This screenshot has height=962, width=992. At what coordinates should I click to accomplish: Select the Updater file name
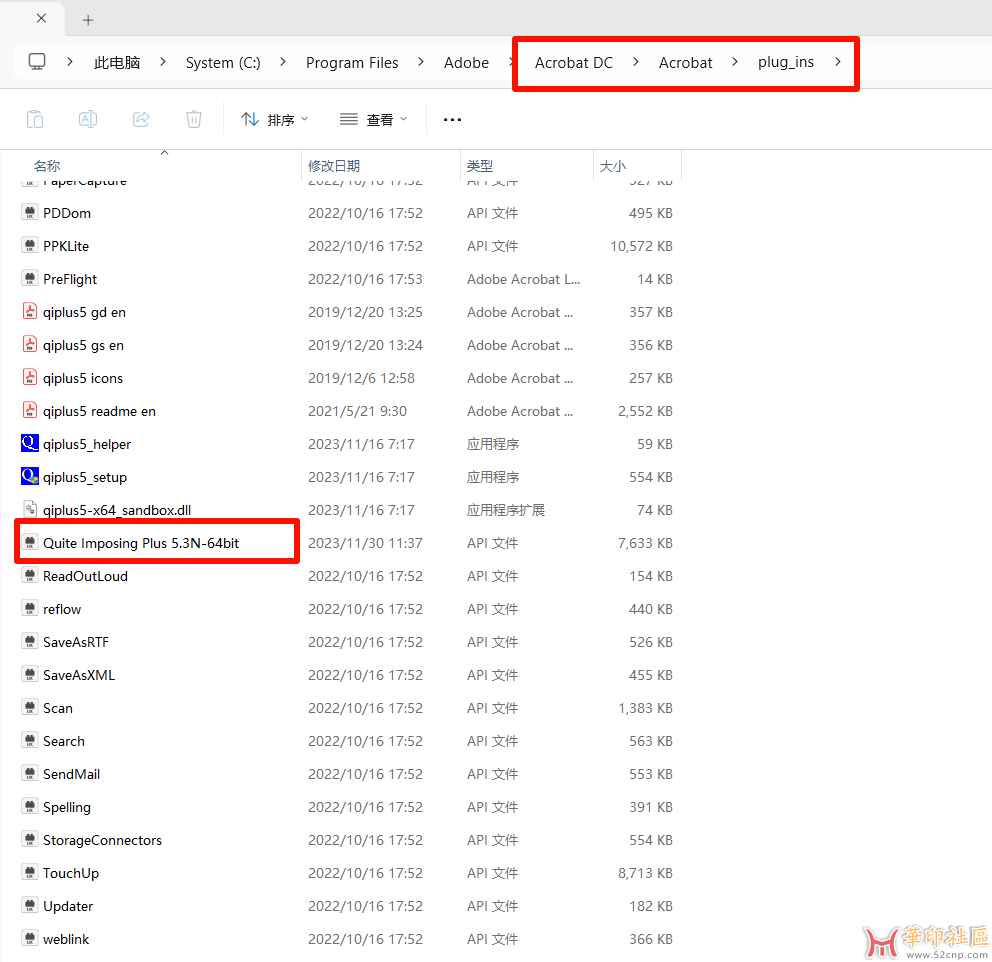tap(68, 906)
